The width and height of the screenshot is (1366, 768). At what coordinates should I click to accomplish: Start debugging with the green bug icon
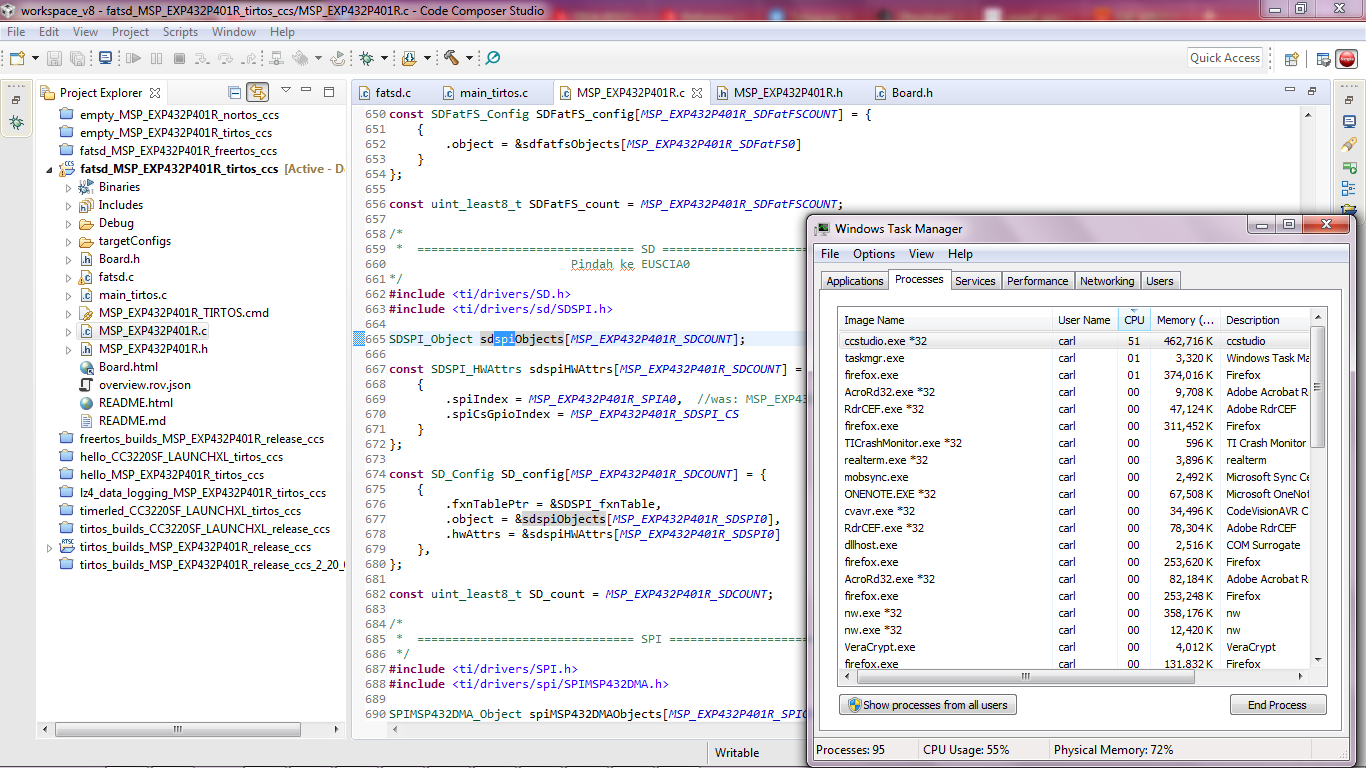click(x=366, y=58)
